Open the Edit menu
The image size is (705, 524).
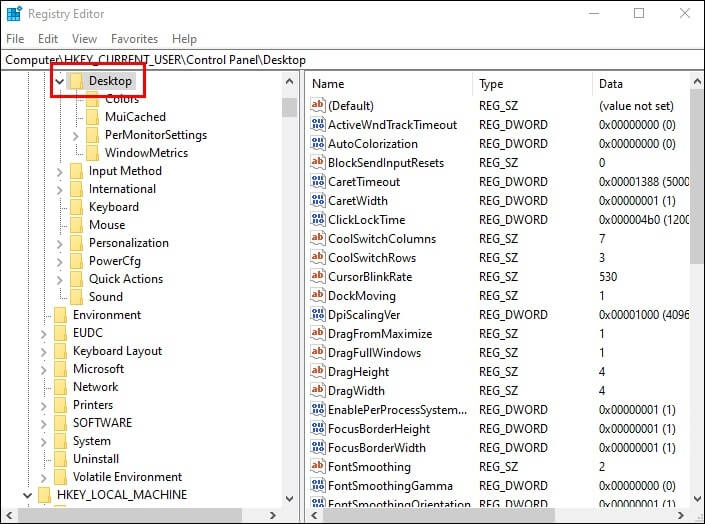point(48,39)
